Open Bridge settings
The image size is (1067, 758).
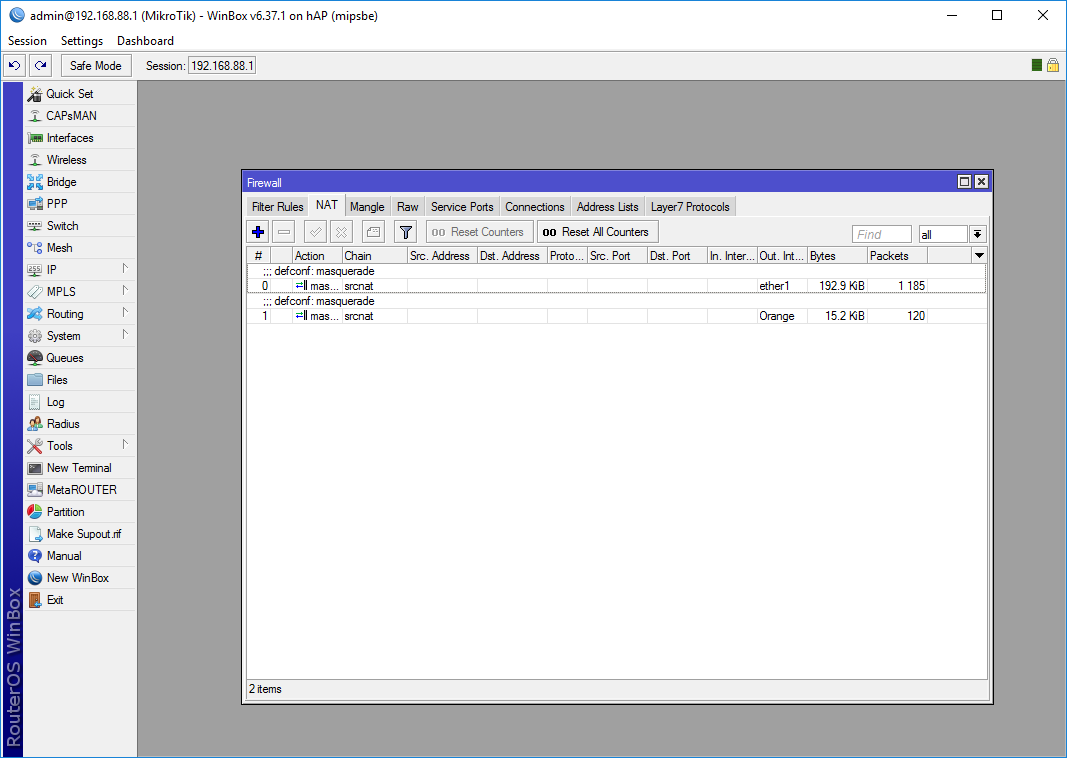pos(80,182)
